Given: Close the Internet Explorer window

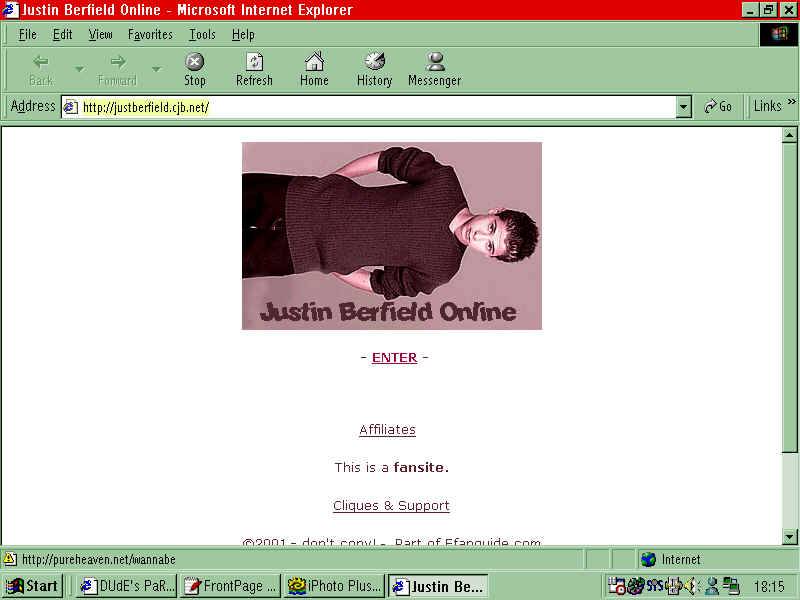Looking at the screenshot, I should (788, 10).
